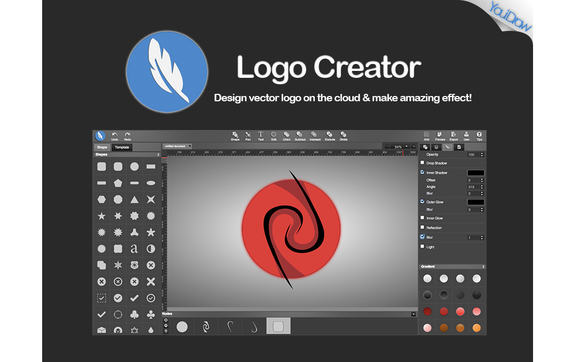Switch to the Shape tab
The width and height of the screenshot is (580, 362).
click(x=102, y=147)
